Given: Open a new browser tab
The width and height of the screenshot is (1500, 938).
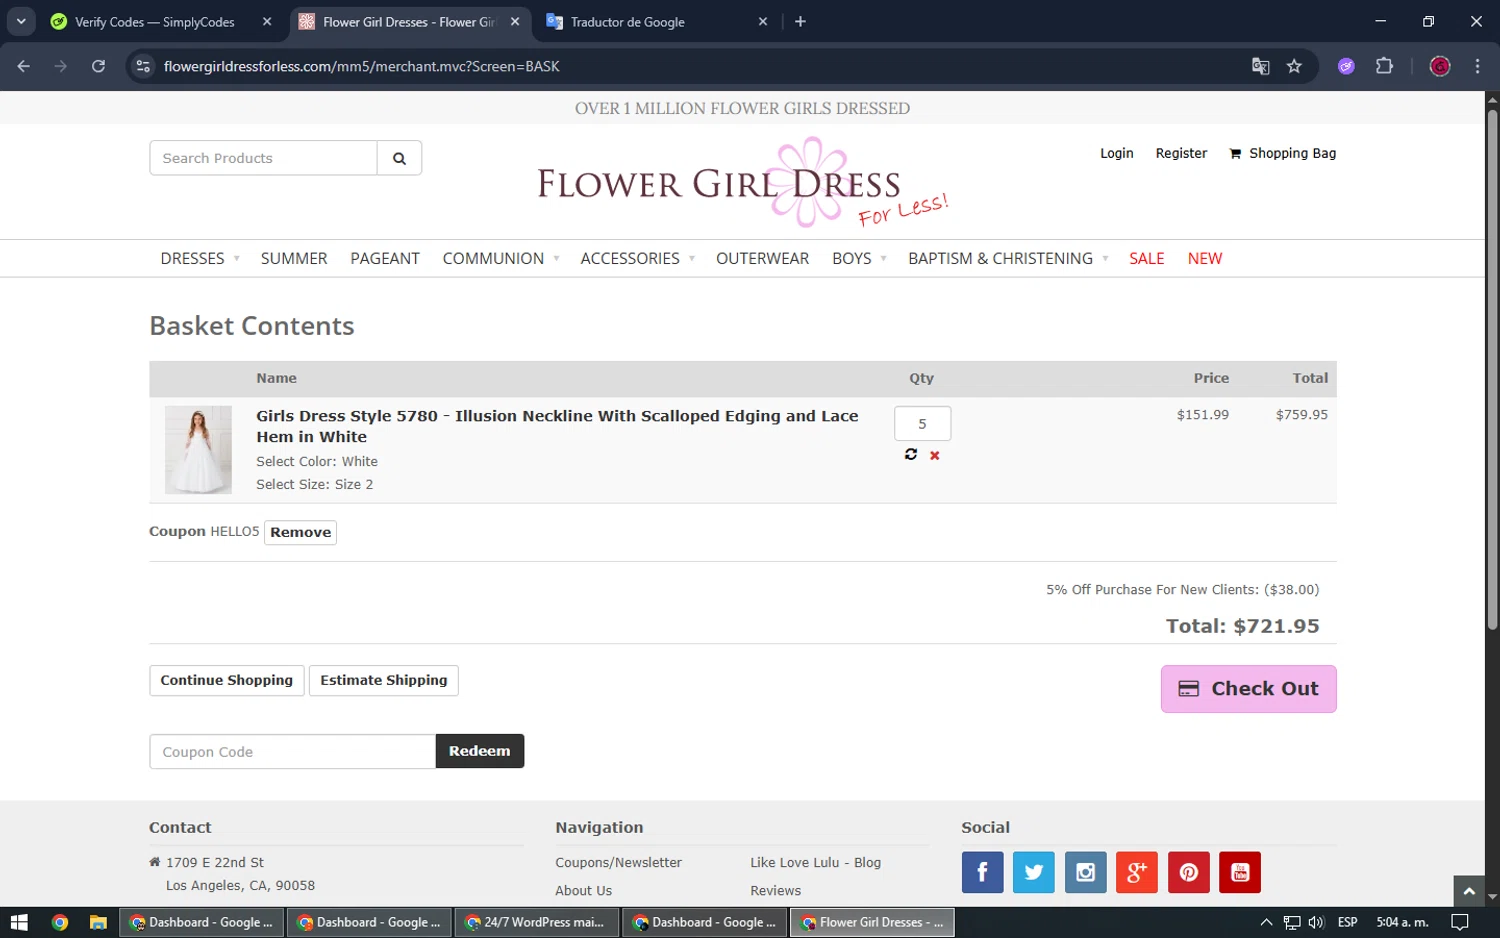Looking at the screenshot, I should 800,21.
